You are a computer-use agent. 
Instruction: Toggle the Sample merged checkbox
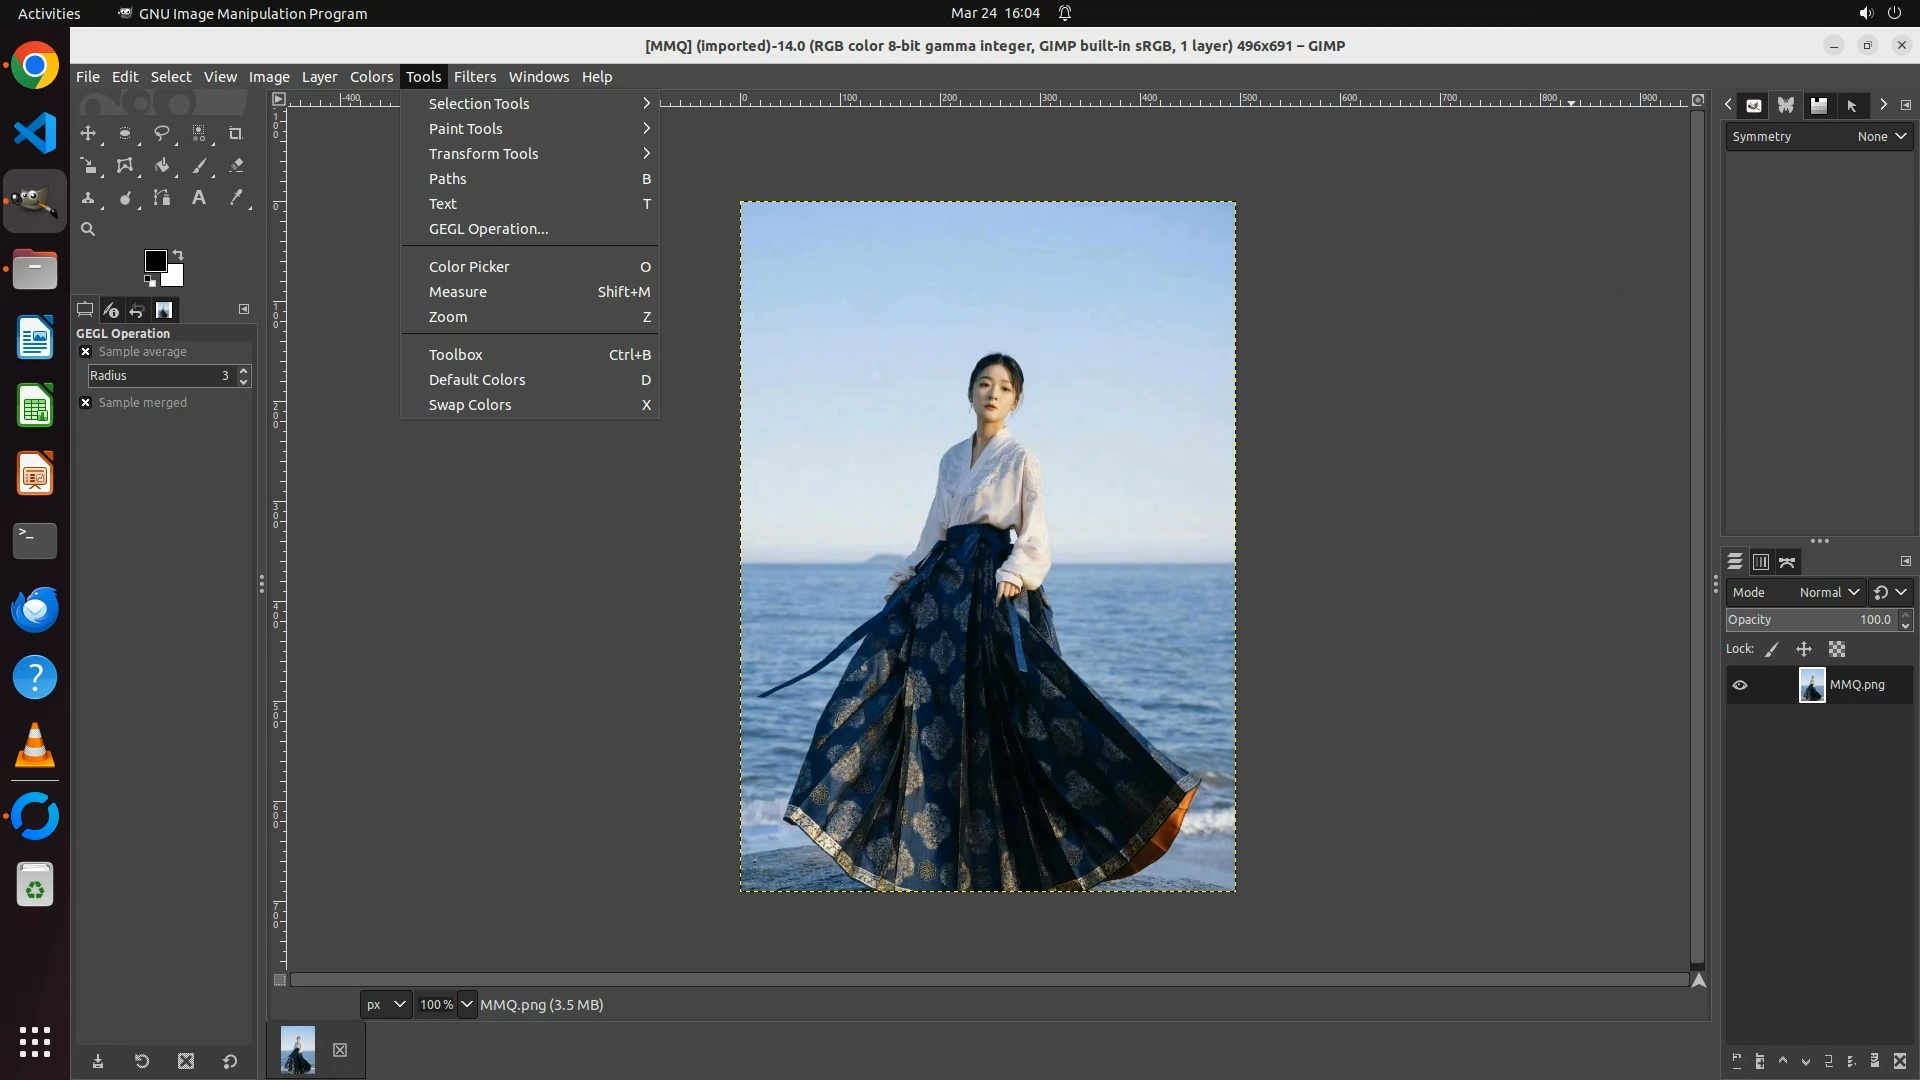pyautogui.click(x=86, y=403)
